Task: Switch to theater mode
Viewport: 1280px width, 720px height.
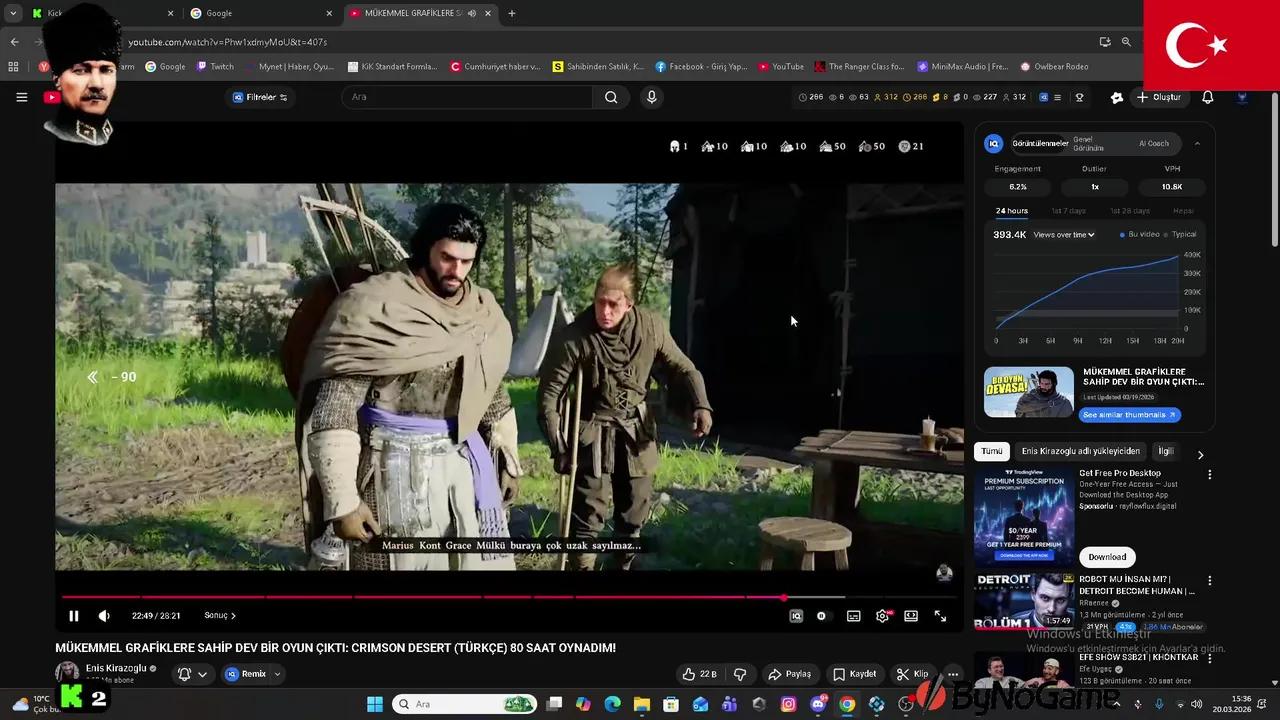Action: pyautogui.click(x=911, y=616)
